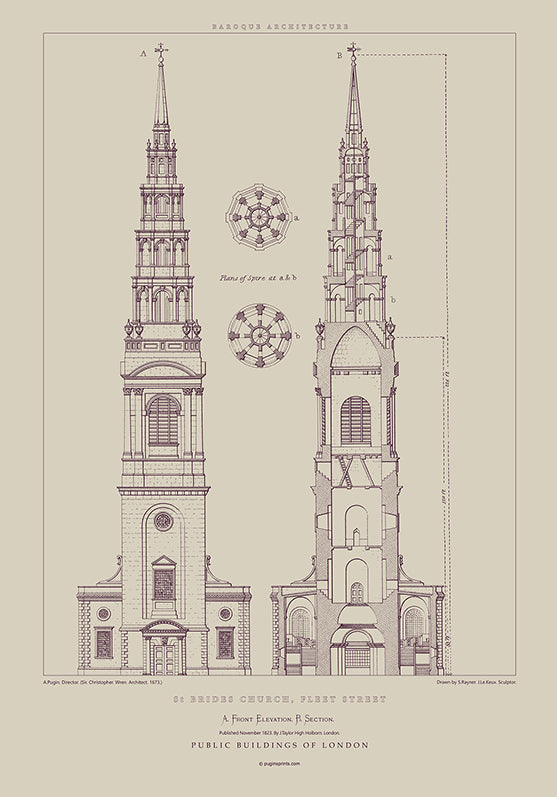Select the 'Plans of Spire at a & b' caption
The width and height of the screenshot is (557, 797).
(x=258, y=278)
